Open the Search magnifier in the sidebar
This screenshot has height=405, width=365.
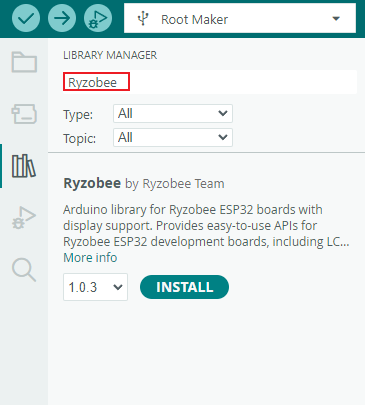click(x=24, y=270)
